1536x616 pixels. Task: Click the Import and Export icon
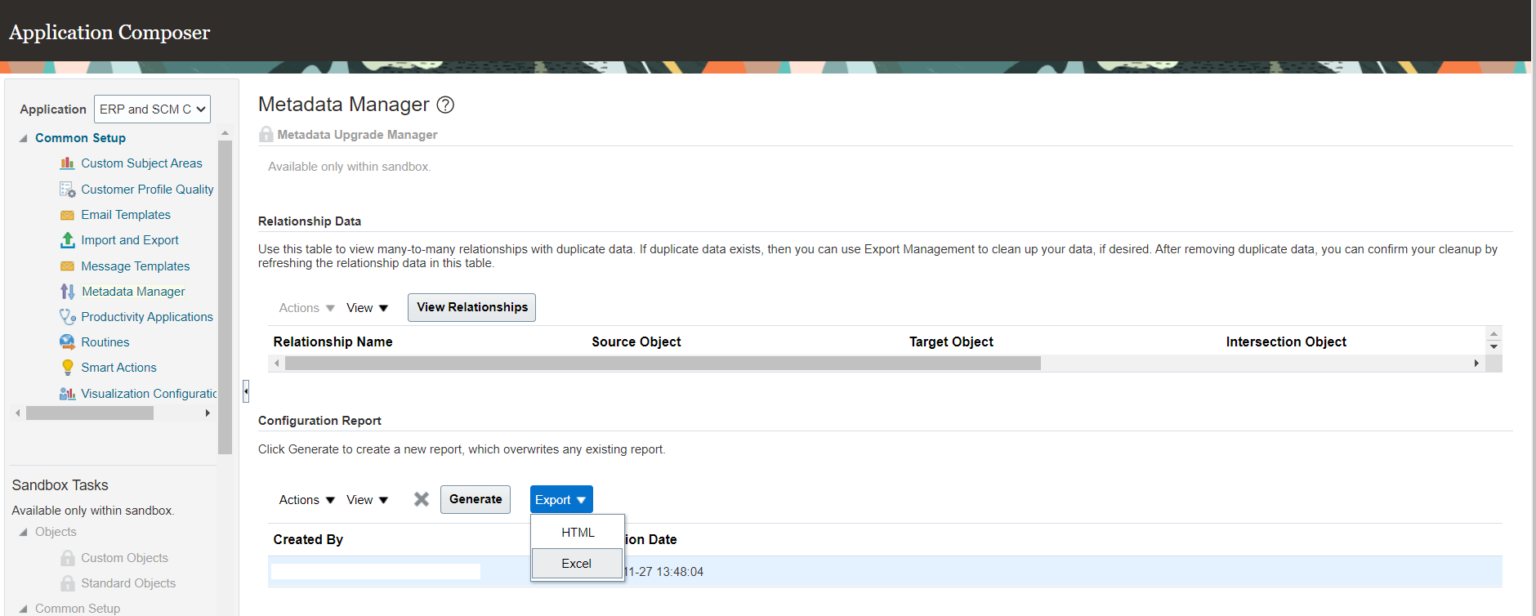(67, 240)
